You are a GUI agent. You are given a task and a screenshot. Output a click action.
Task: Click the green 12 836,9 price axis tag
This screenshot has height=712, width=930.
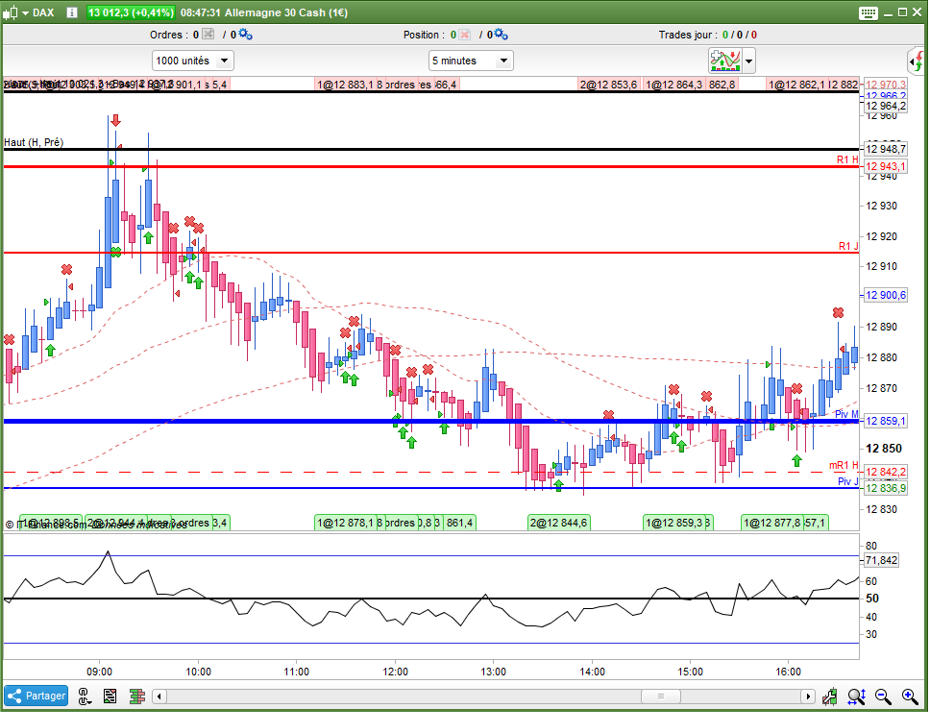coord(885,488)
